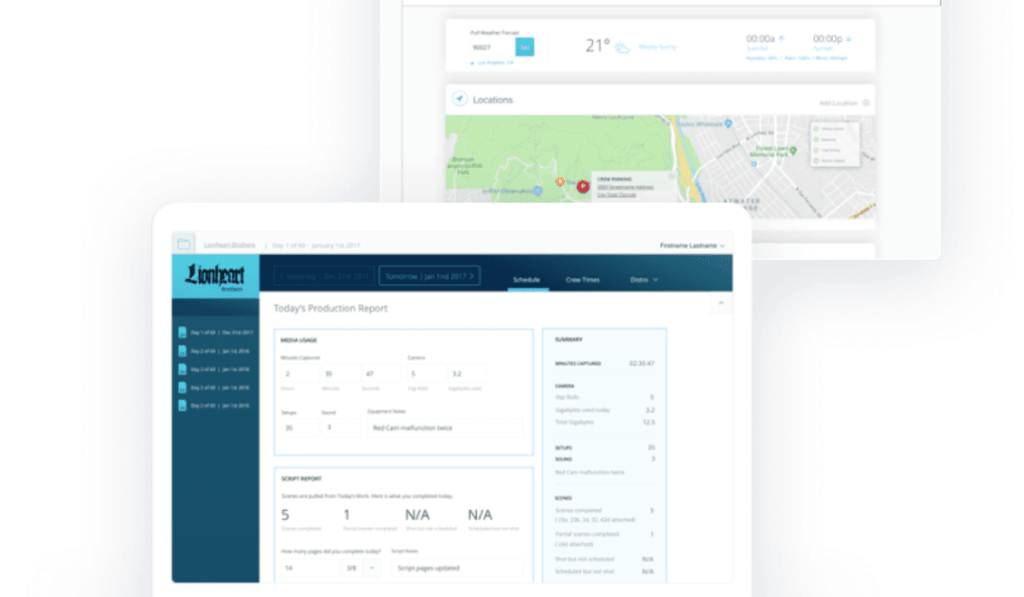1024x597 pixels.
Task: Click the Setups field showing 35
Action: (300, 428)
